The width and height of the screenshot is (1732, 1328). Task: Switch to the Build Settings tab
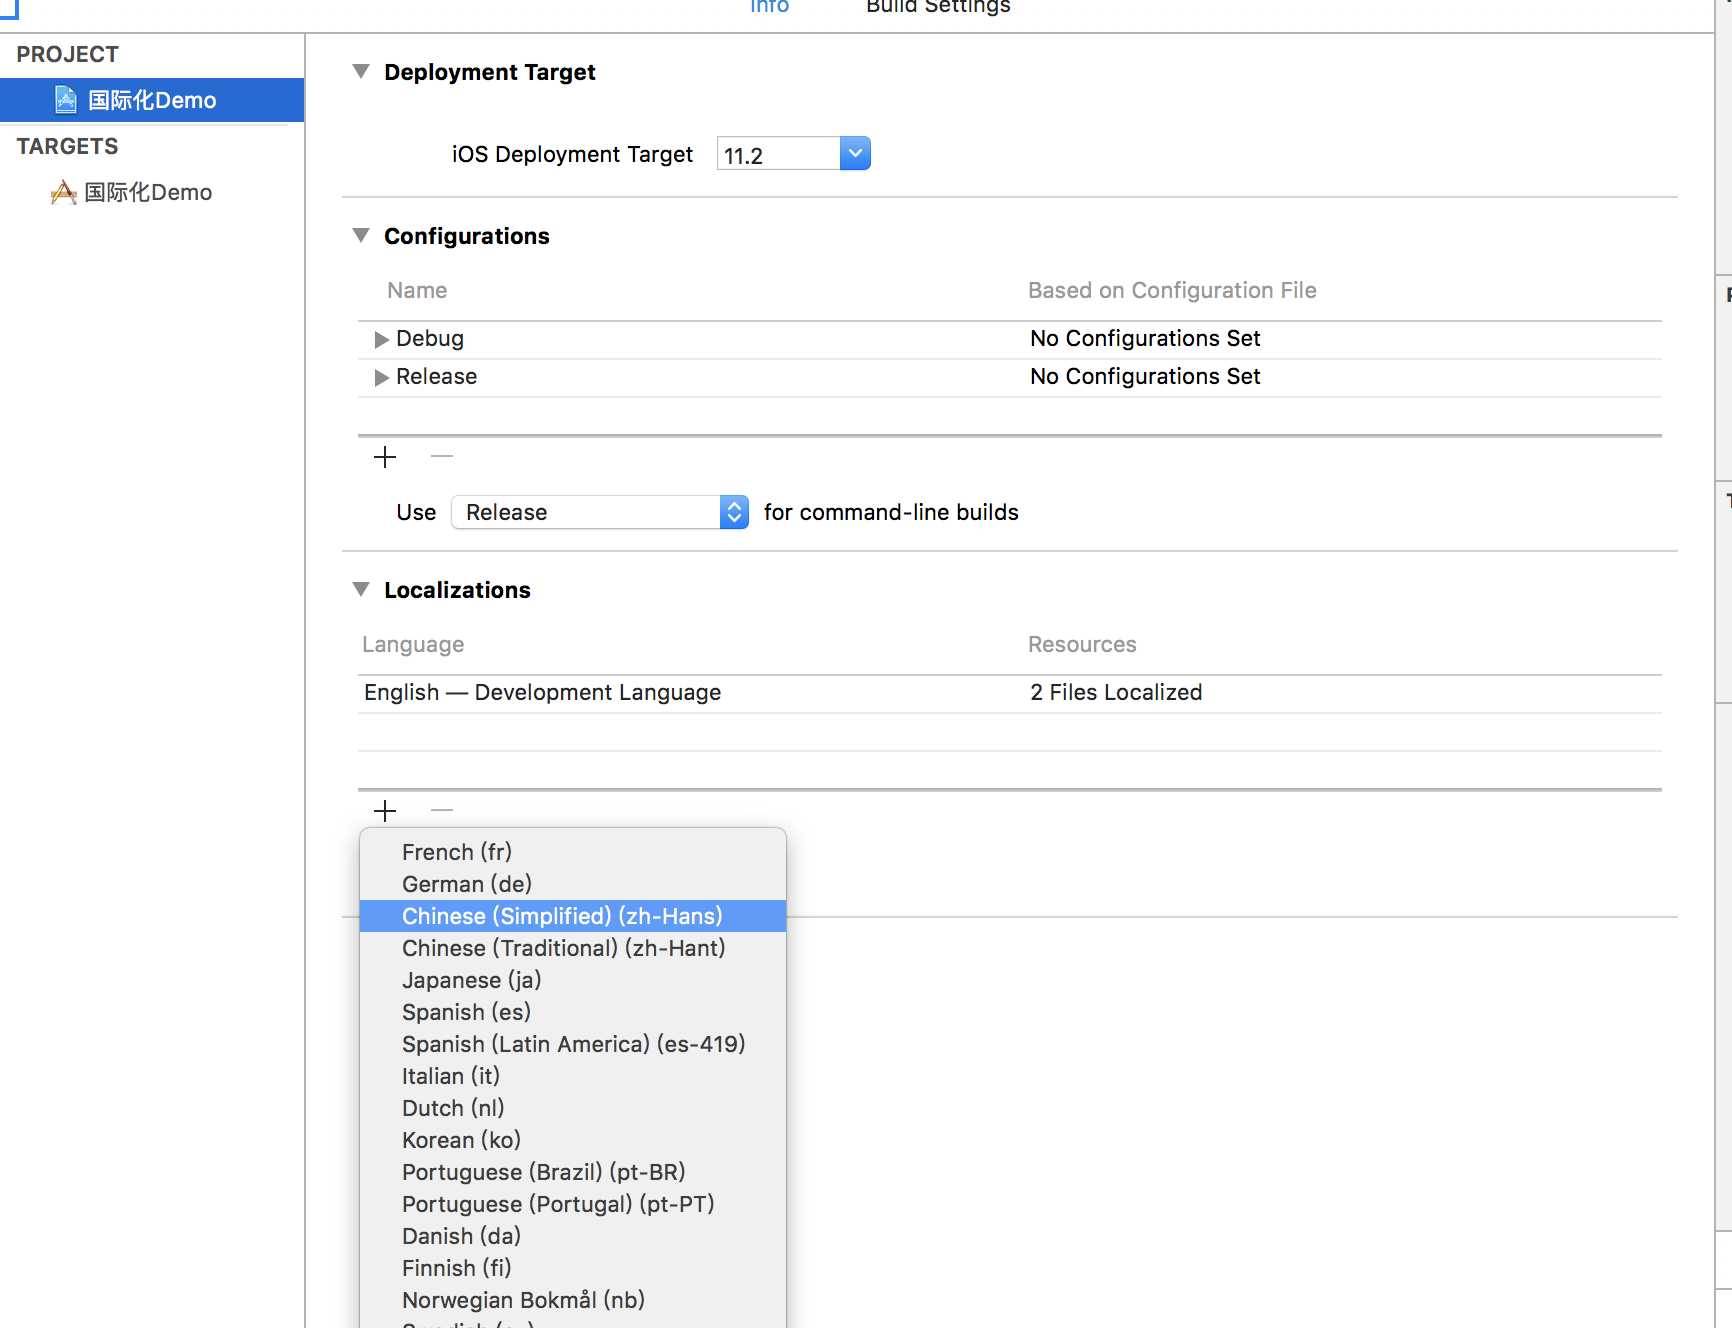tap(938, 7)
